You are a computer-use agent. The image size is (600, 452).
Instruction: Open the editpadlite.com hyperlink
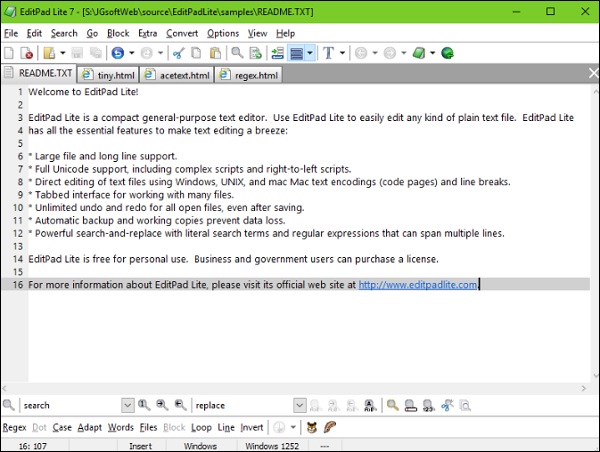tap(419, 285)
